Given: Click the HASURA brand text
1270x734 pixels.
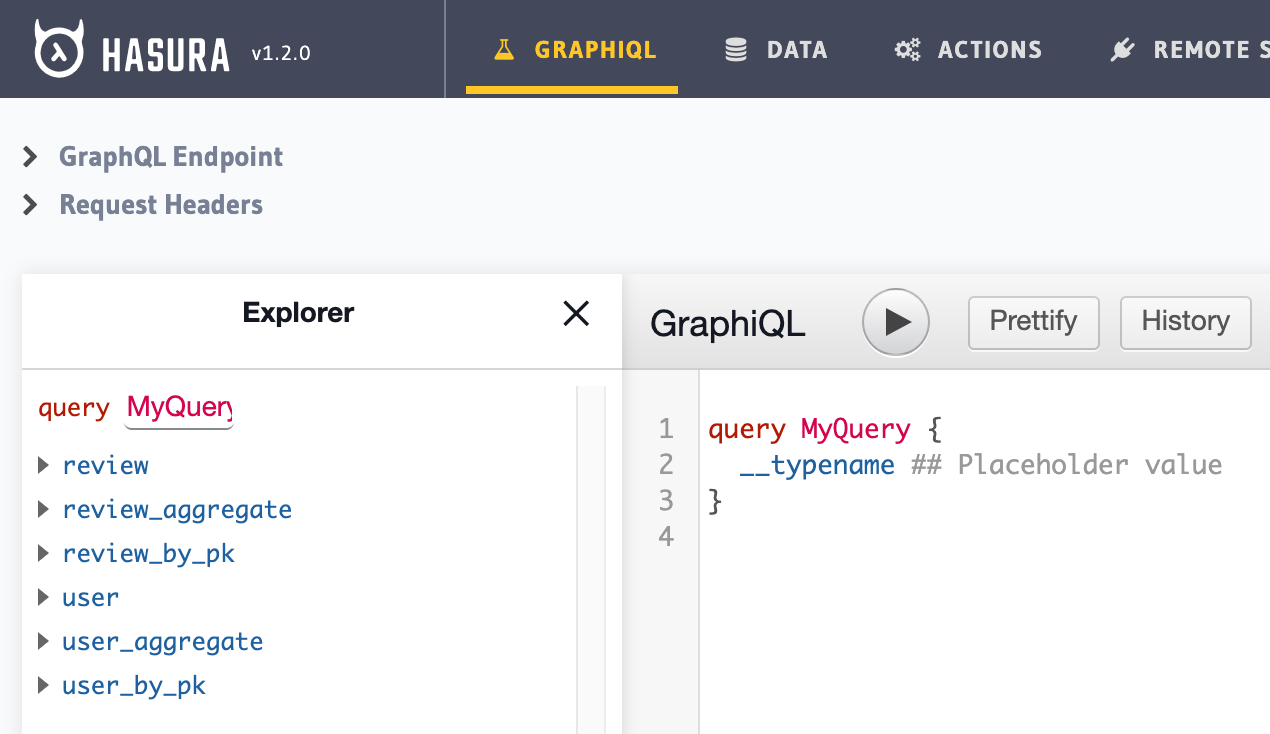Looking at the screenshot, I should (165, 53).
